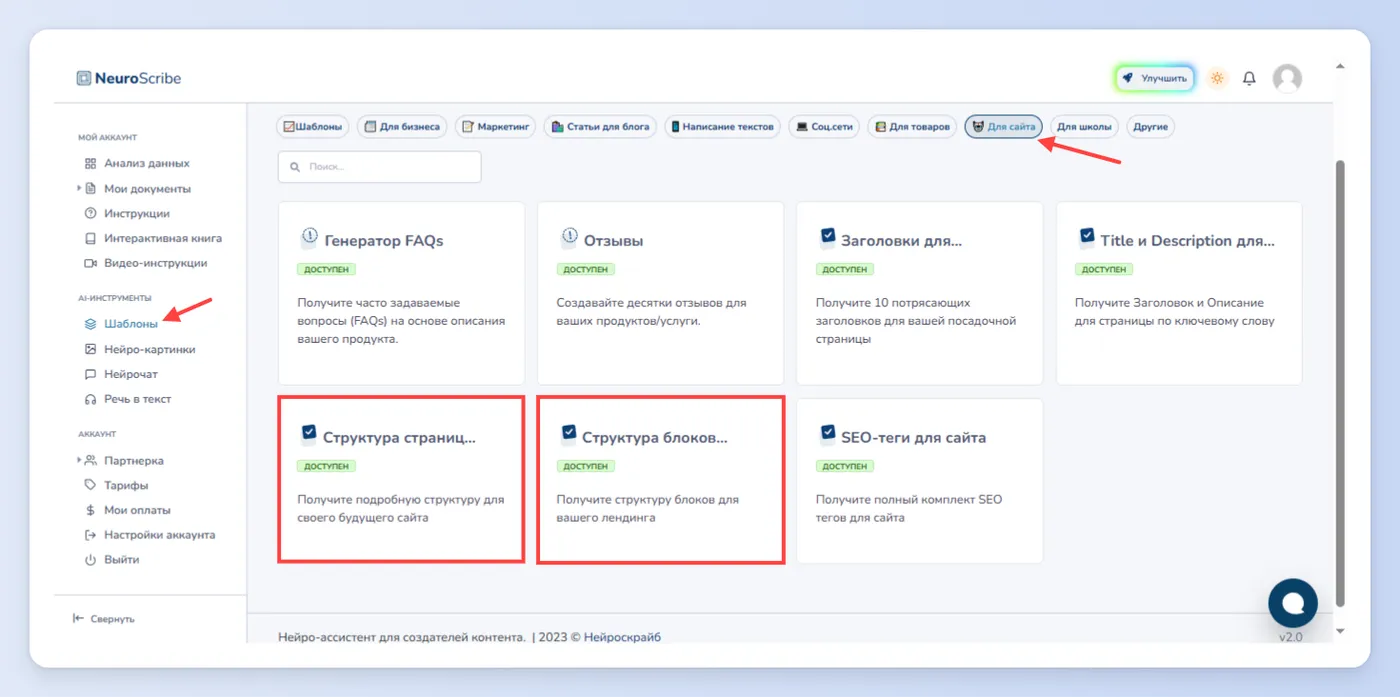Image resolution: width=1400 pixels, height=697 pixels.
Task: Select the Для сайта tab
Action: 1004,127
